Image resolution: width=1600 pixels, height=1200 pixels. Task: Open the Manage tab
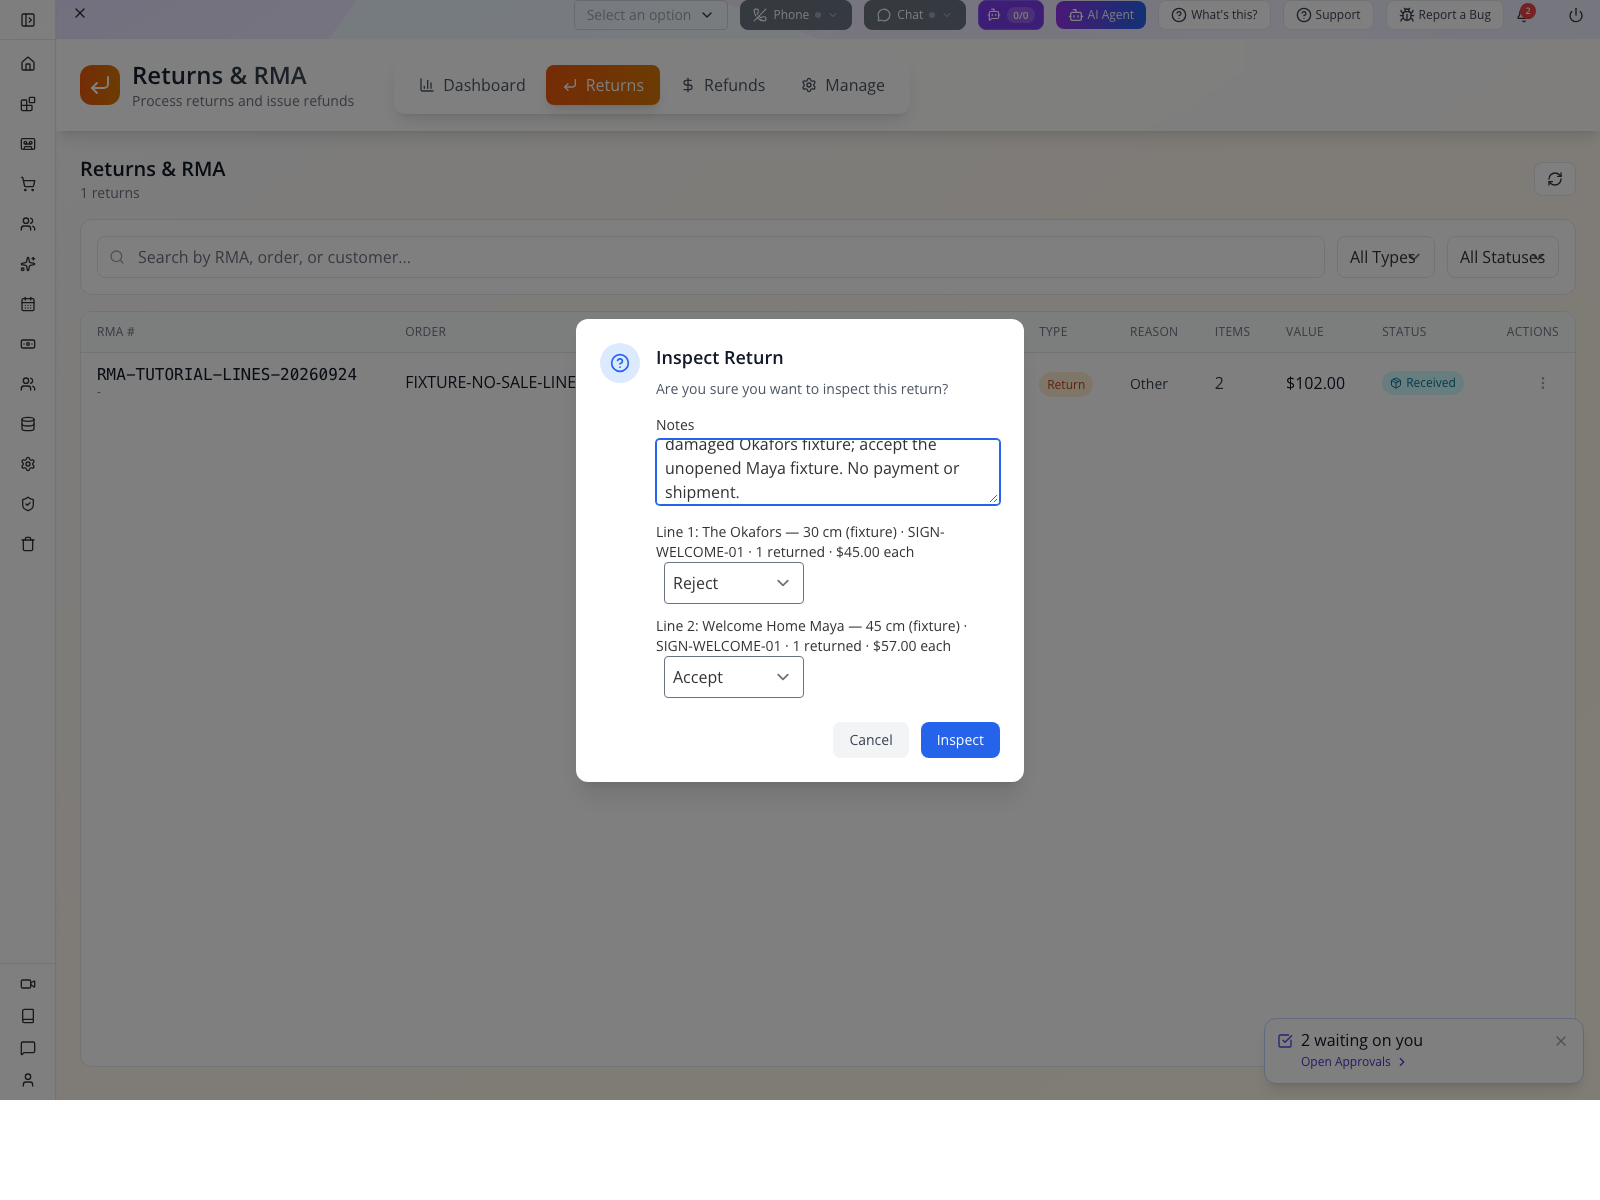click(843, 85)
